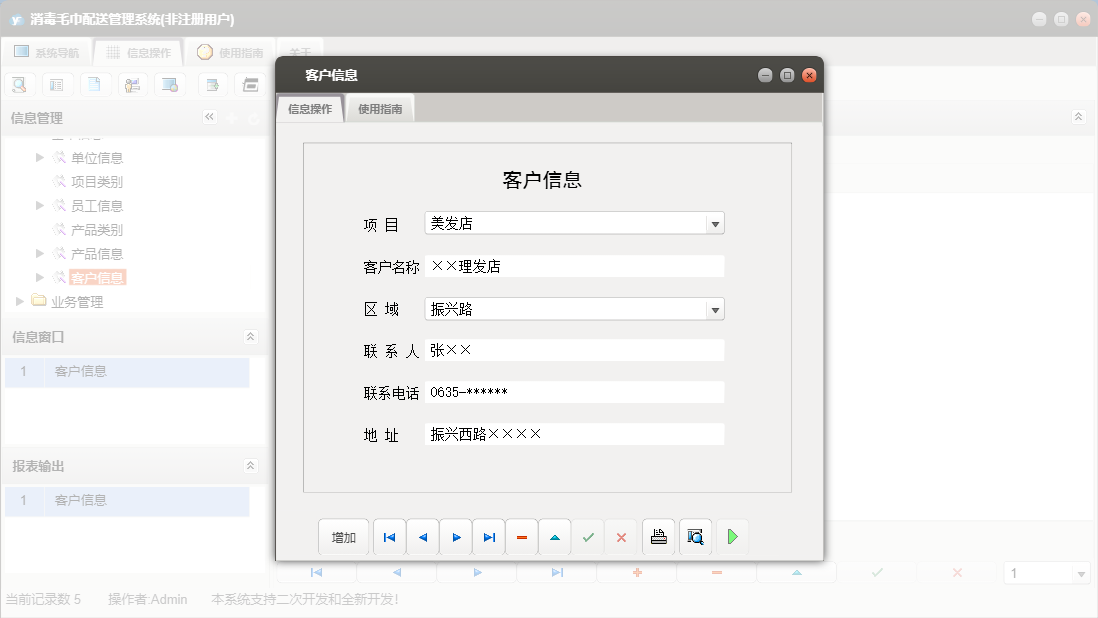The width and height of the screenshot is (1098, 618).
Task: Open the print icon in the dialog toolbar
Action: pos(658,537)
